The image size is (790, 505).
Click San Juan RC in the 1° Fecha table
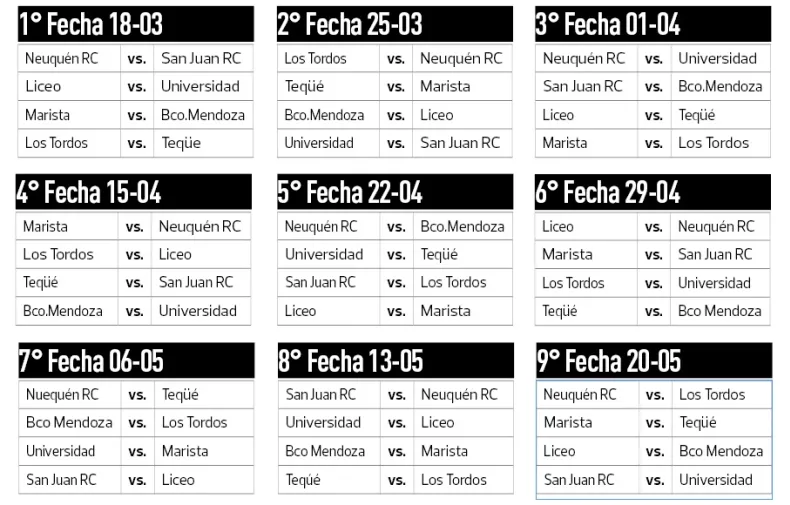point(201,58)
